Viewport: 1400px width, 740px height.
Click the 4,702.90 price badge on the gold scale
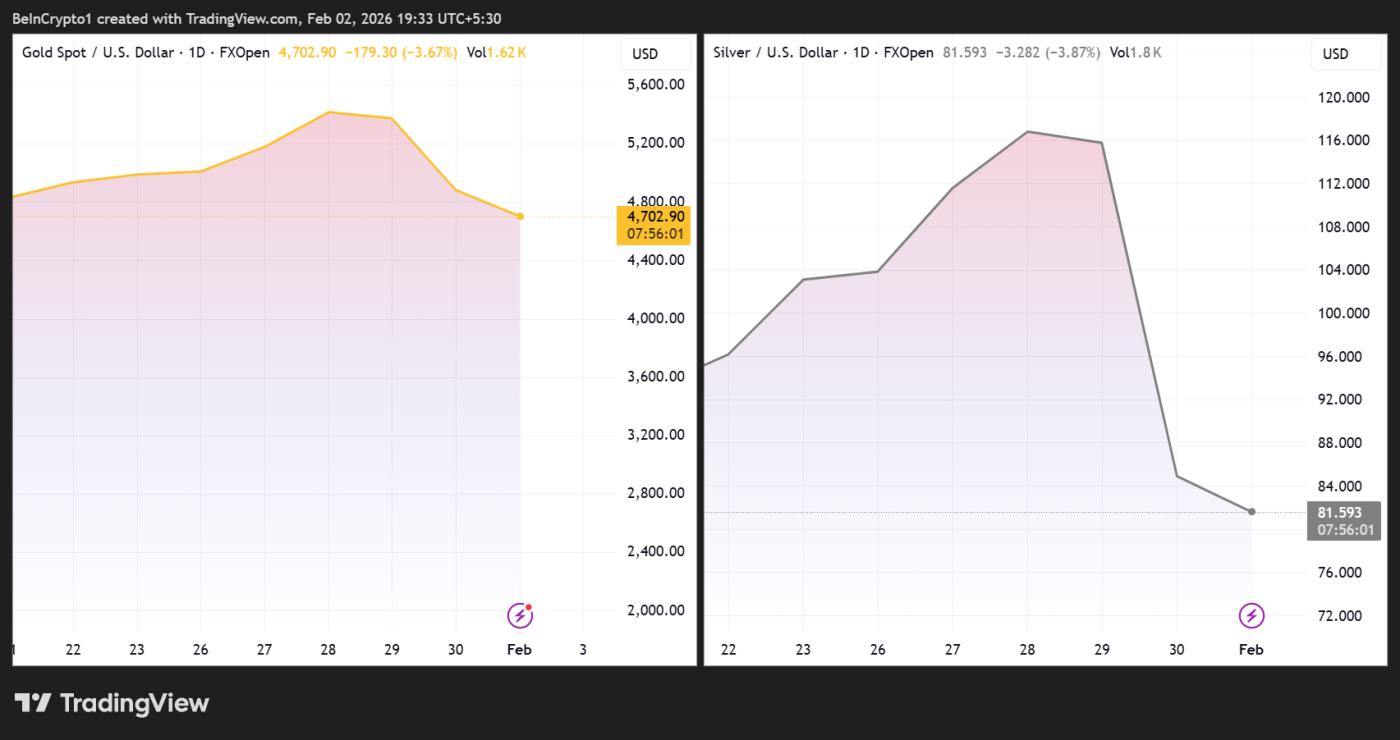(654, 223)
